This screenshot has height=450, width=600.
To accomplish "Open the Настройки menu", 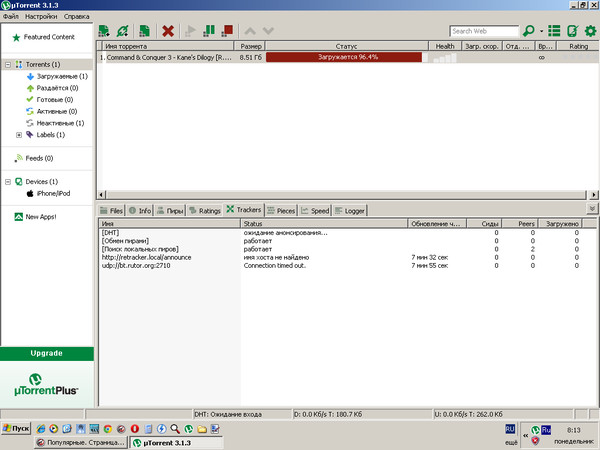I will click(41, 16).
